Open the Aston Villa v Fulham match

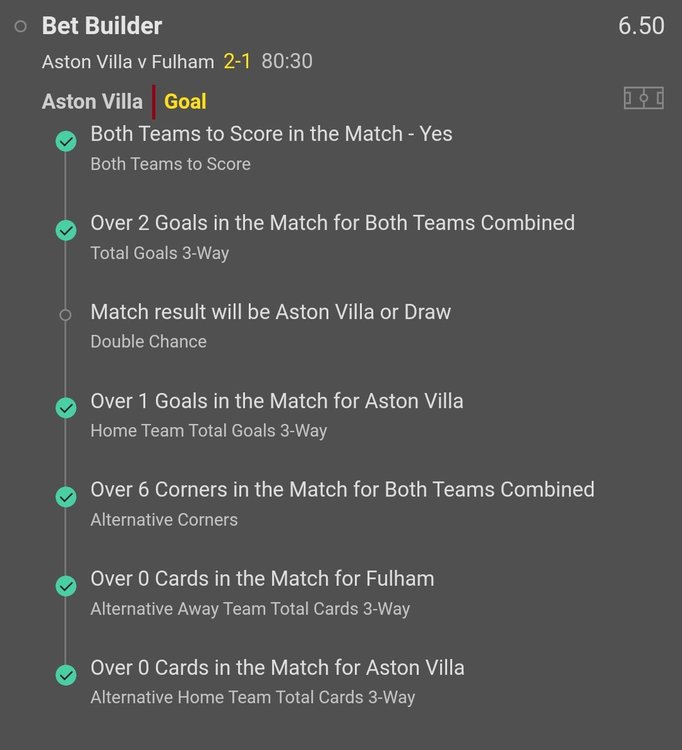(x=128, y=62)
